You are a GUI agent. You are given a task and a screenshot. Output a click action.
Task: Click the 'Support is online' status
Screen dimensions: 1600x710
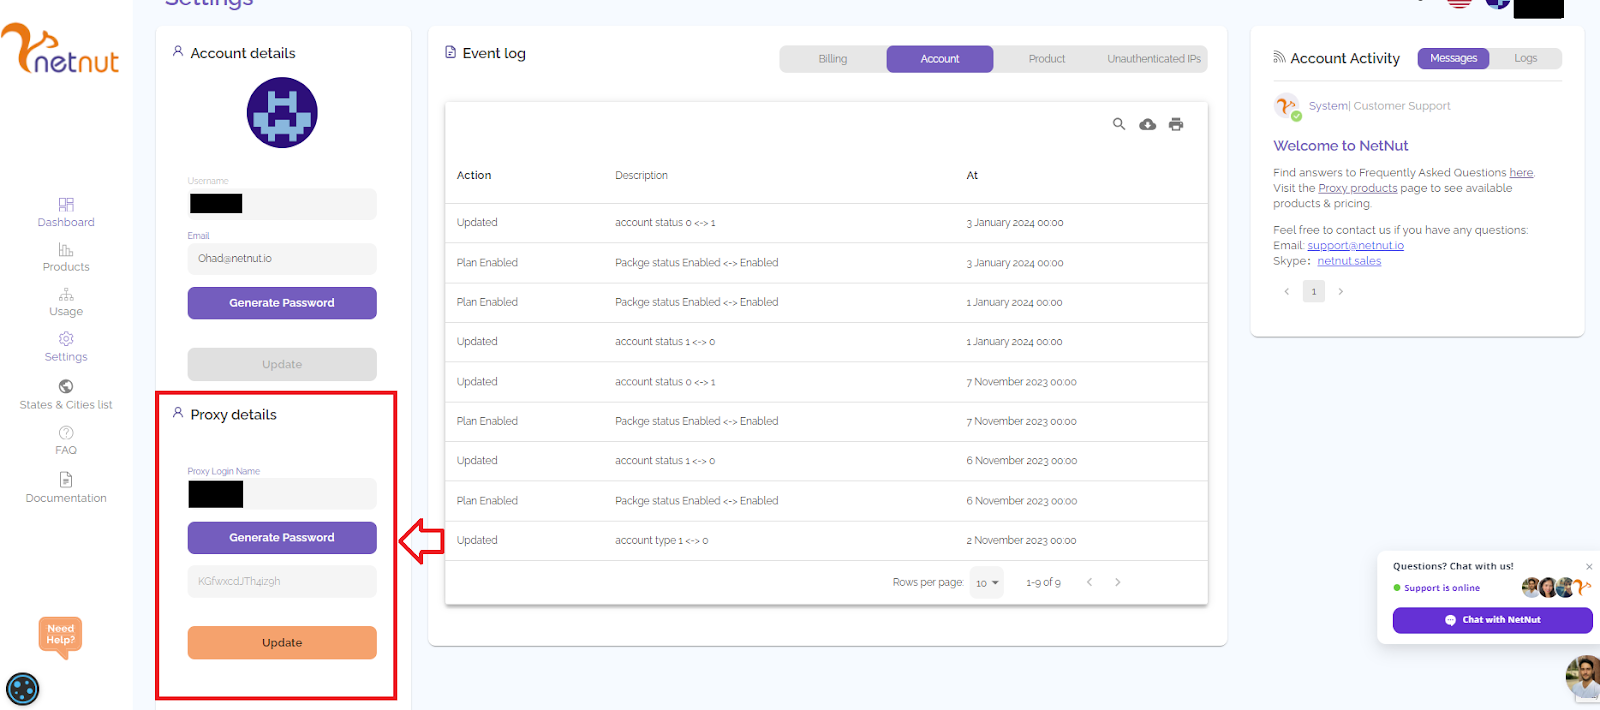pos(1442,588)
